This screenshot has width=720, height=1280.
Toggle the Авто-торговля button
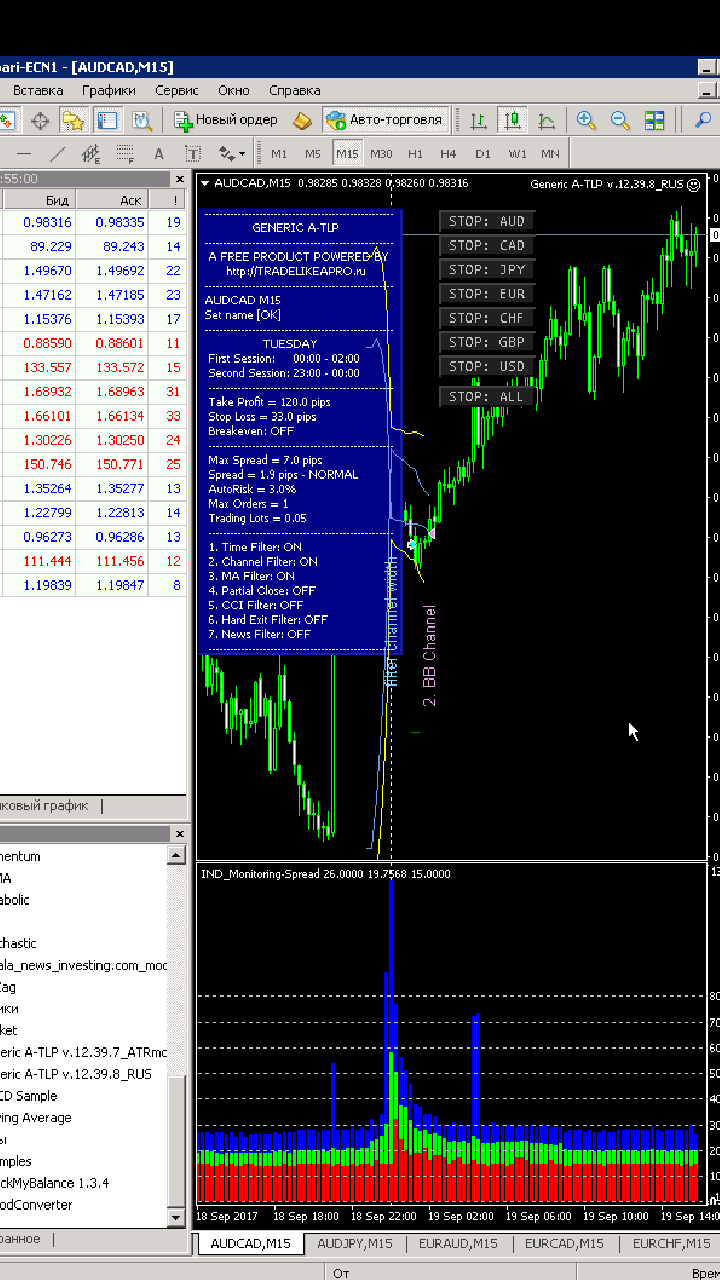pos(385,120)
